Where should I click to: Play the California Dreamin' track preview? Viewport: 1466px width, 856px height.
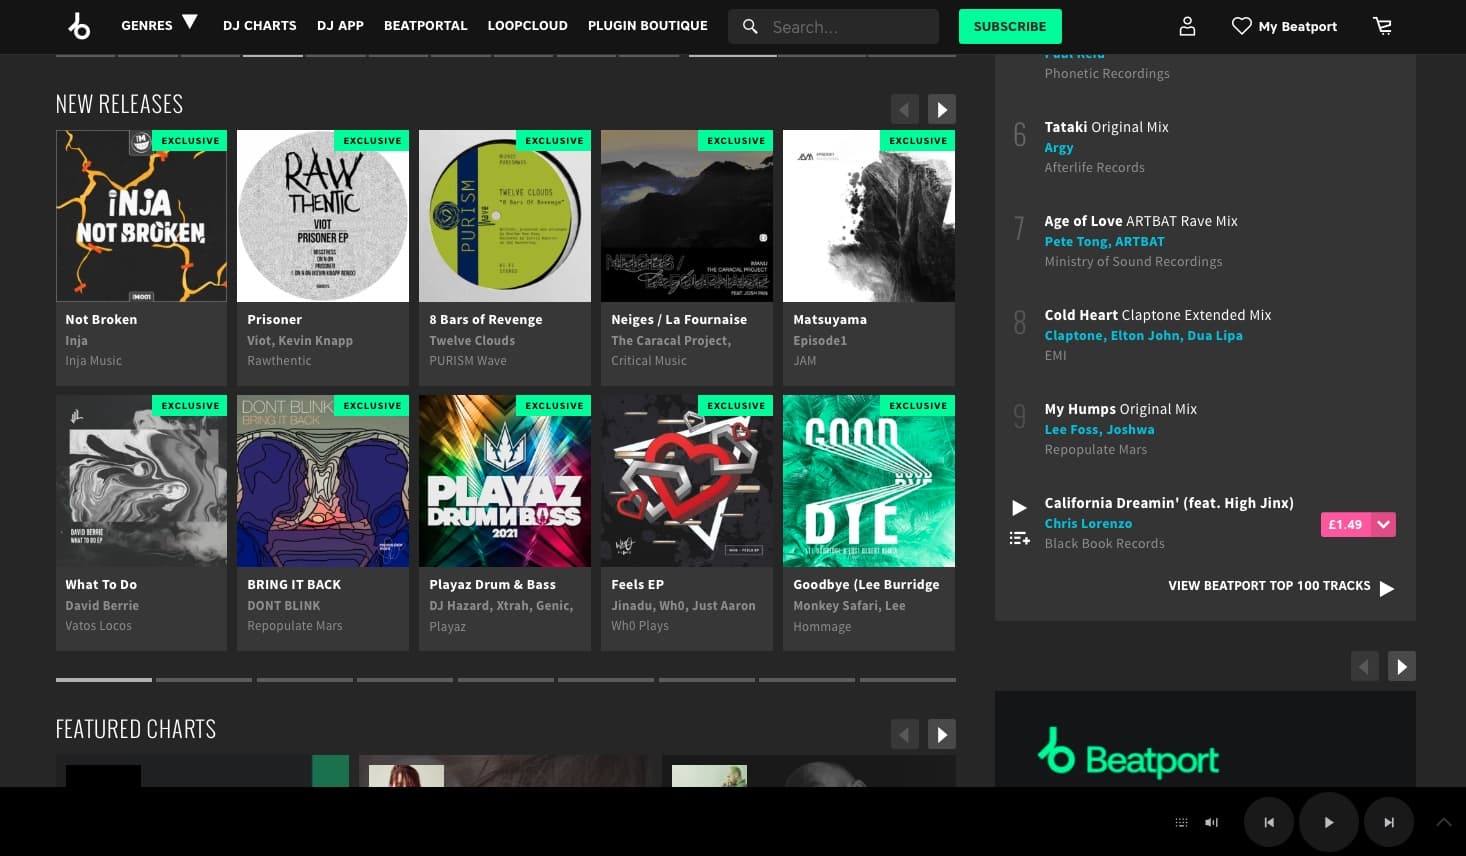coord(1019,507)
